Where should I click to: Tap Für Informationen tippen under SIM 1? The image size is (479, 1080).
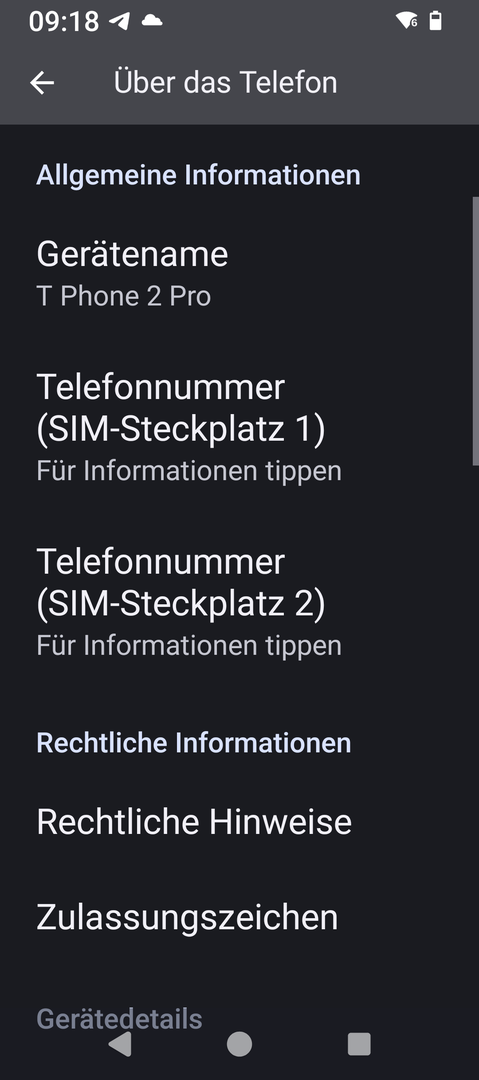tap(189, 471)
